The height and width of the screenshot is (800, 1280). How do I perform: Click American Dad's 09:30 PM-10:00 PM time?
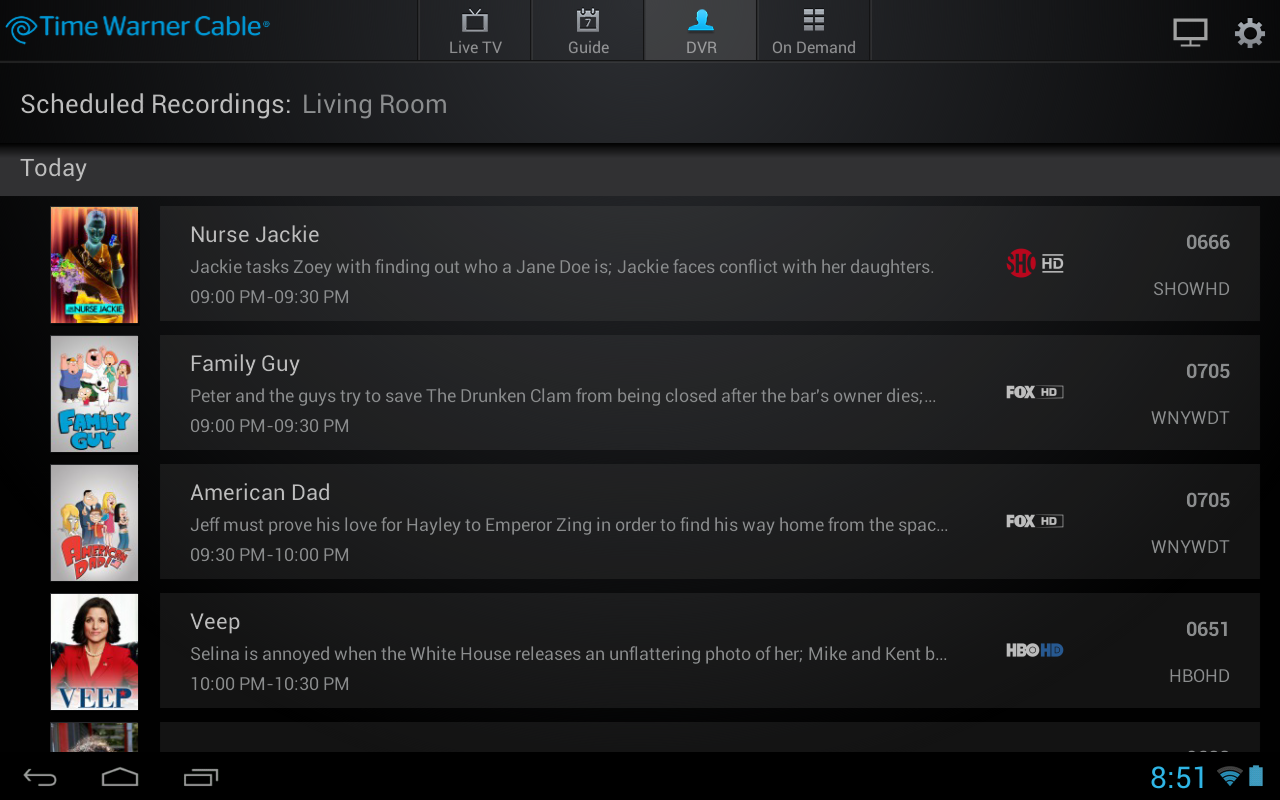pos(270,555)
